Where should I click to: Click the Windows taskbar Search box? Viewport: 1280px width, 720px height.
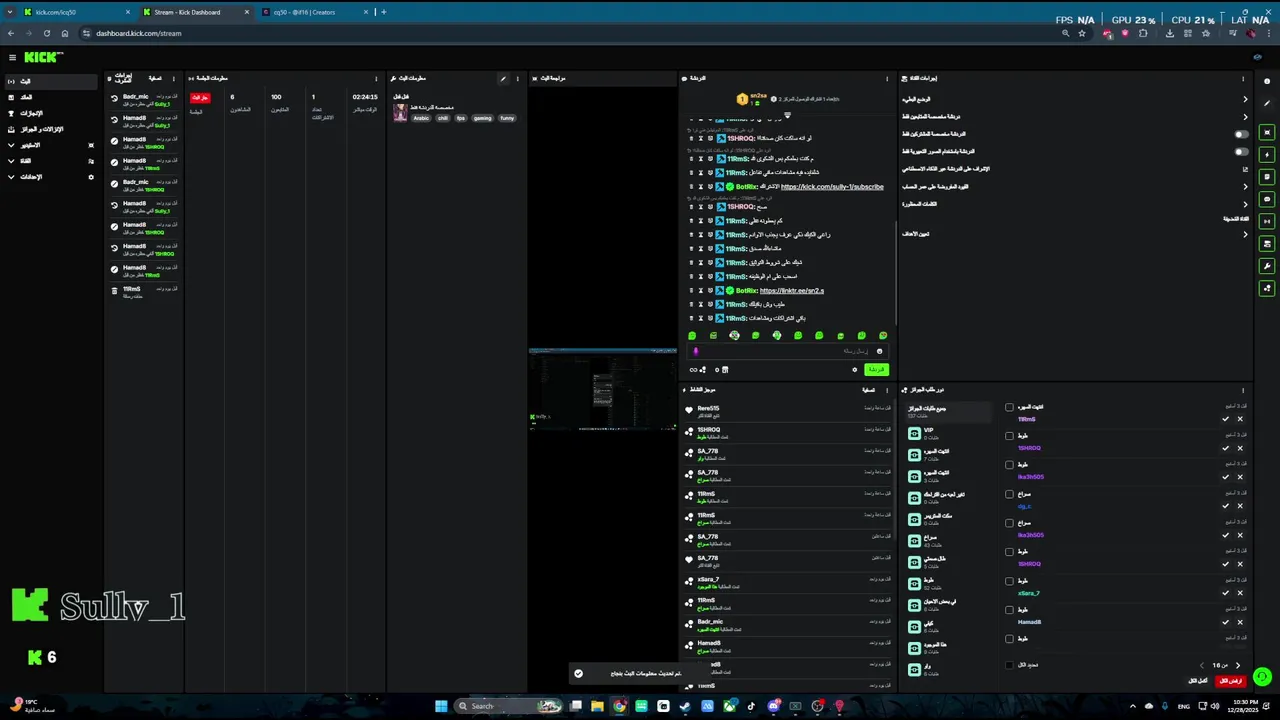507,706
